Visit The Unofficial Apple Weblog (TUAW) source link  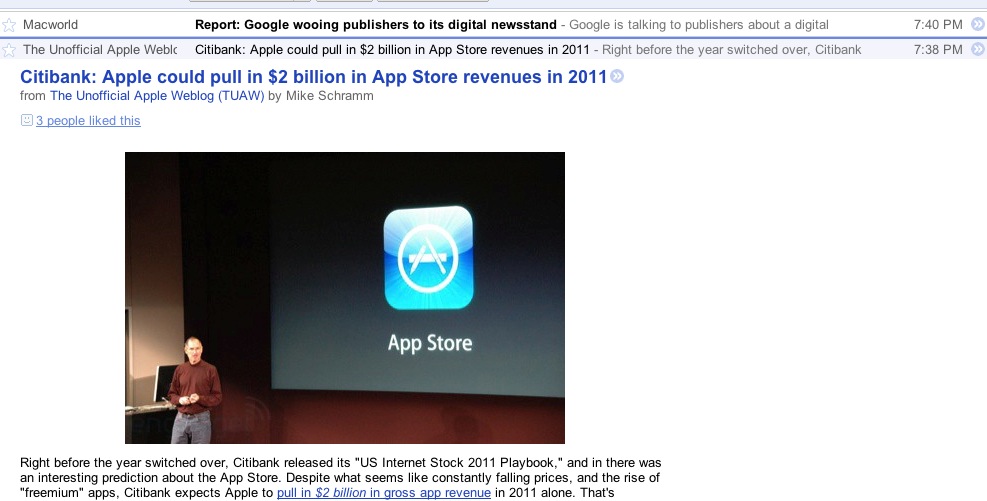[157, 96]
